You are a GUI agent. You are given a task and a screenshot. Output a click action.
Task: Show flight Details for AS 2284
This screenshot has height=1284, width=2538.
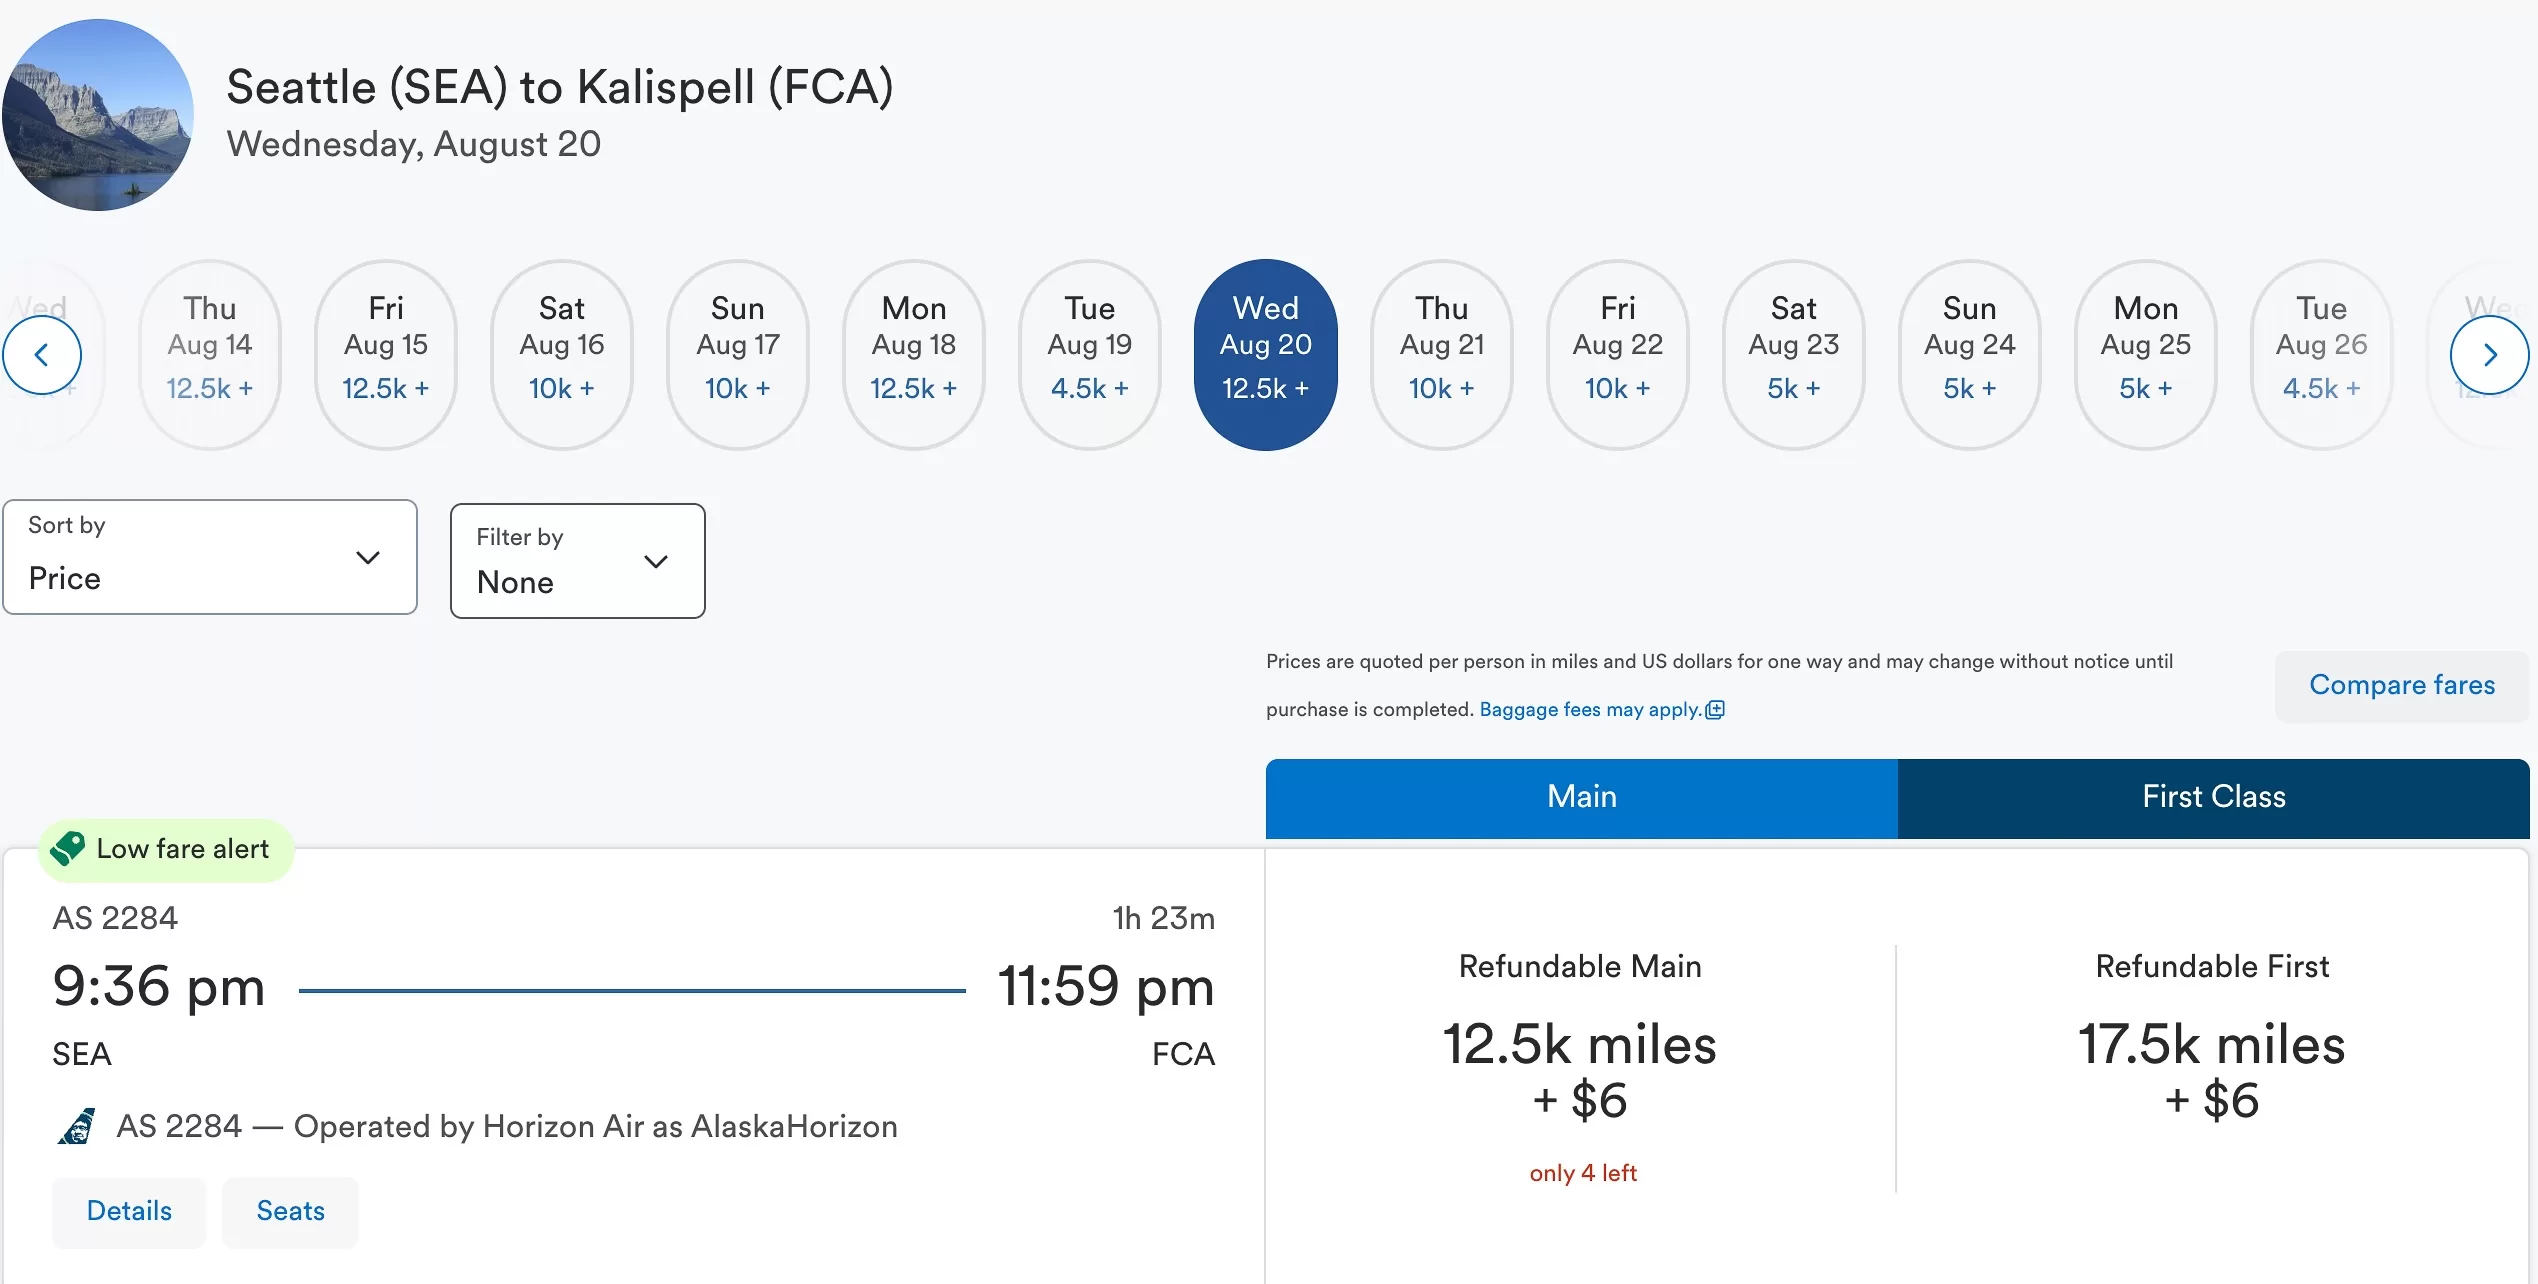(x=129, y=1211)
